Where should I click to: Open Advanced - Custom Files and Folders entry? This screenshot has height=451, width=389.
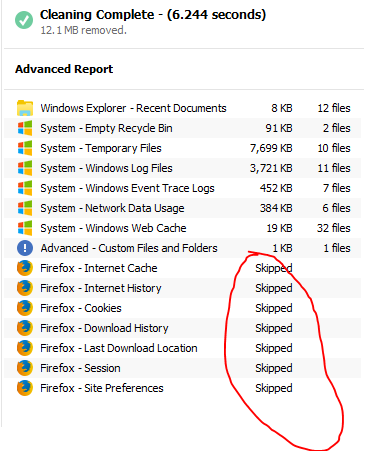(182, 248)
